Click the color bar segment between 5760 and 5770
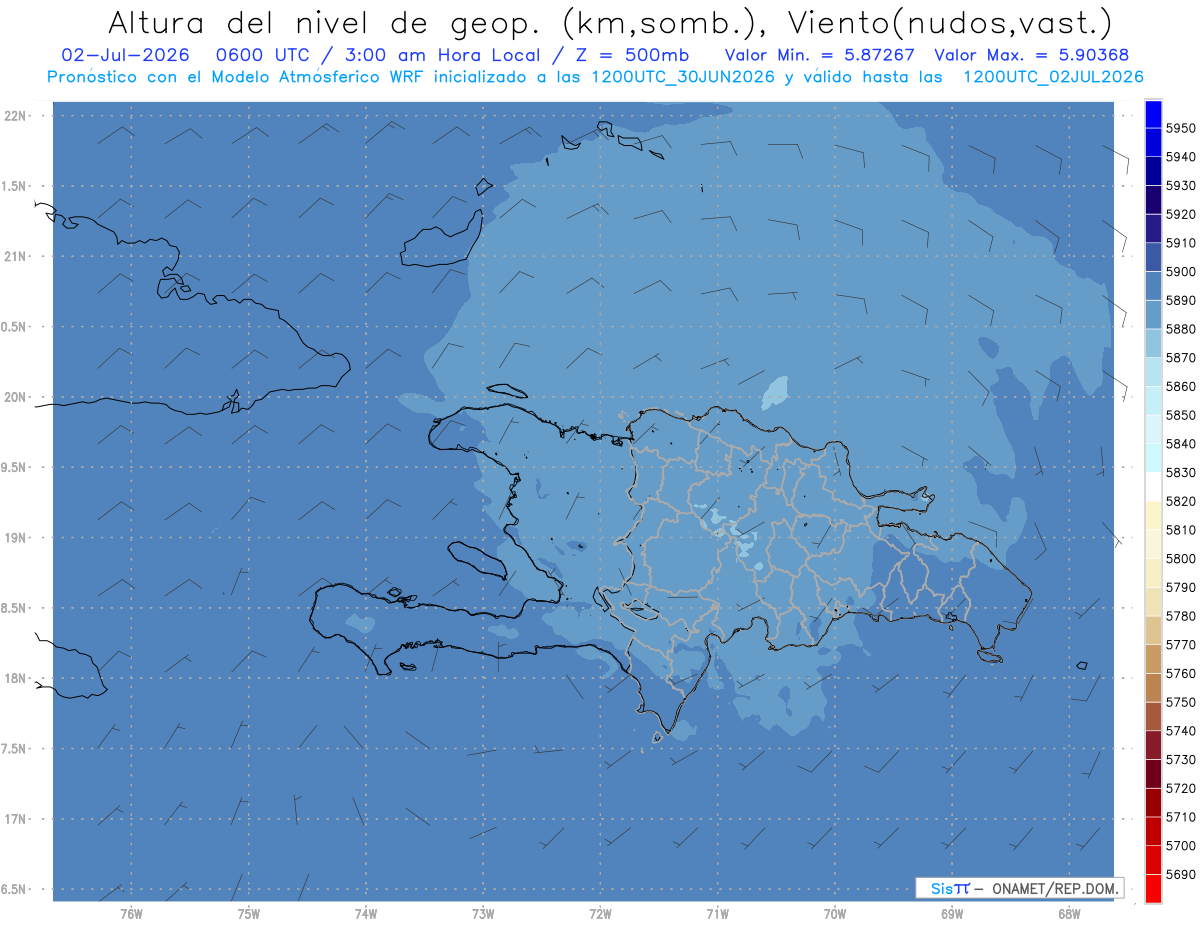 [x=1153, y=659]
